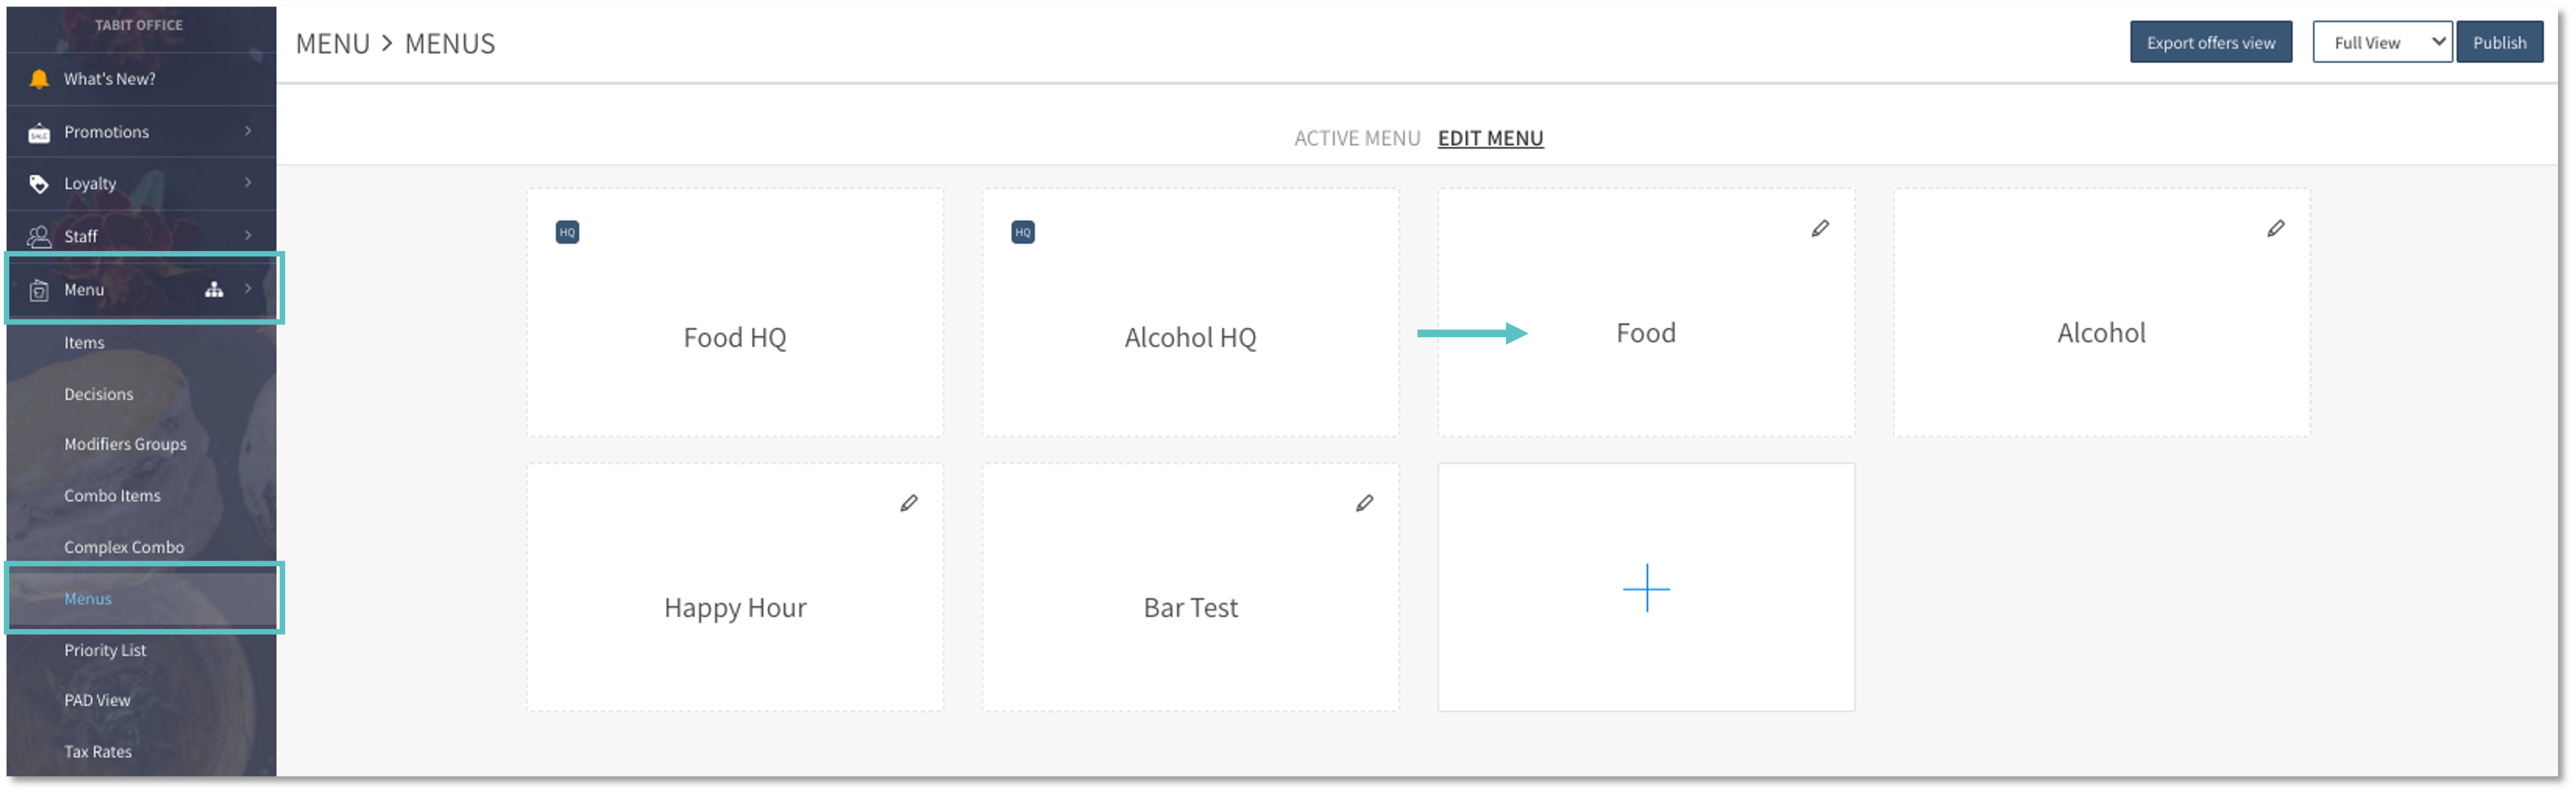Click the HQ badge on Food HQ card
Screen dimensions: 2576x792
[x=567, y=232]
